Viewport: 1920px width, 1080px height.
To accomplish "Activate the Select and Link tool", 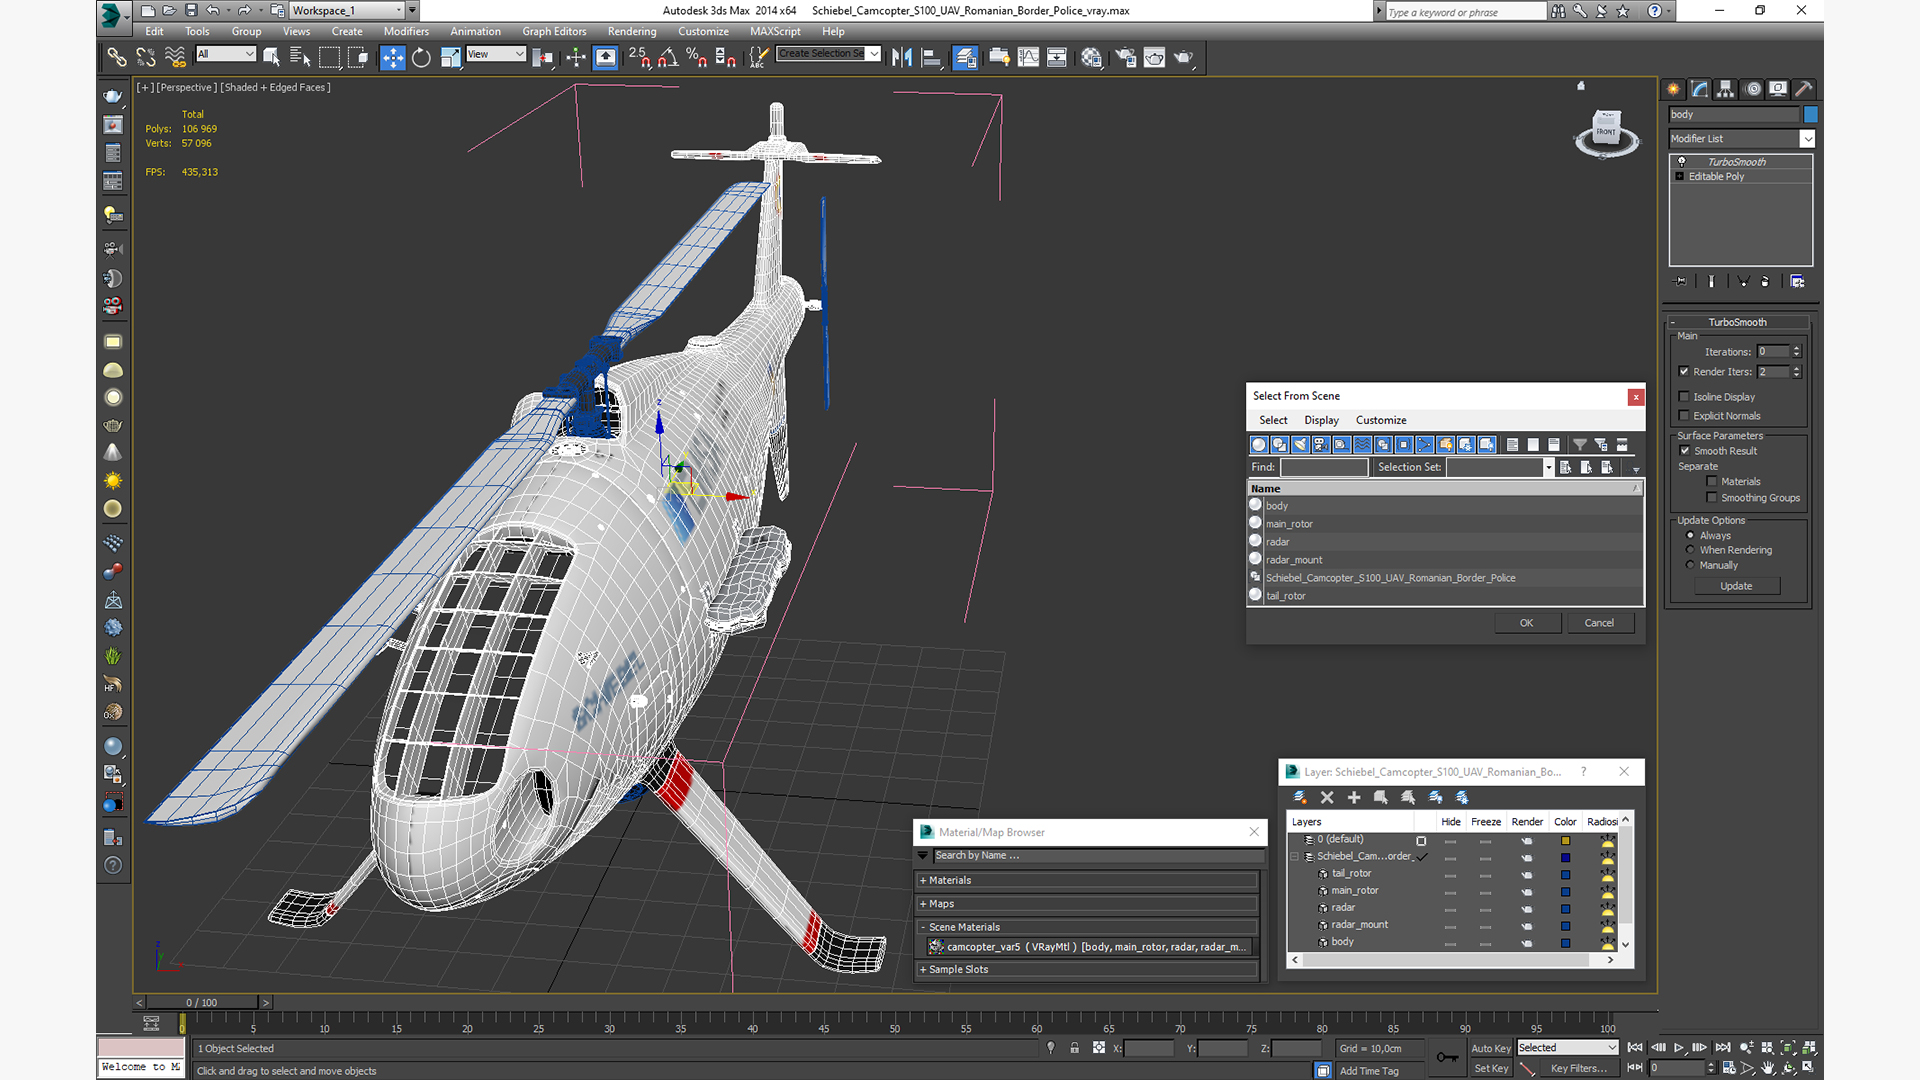I will (117, 58).
